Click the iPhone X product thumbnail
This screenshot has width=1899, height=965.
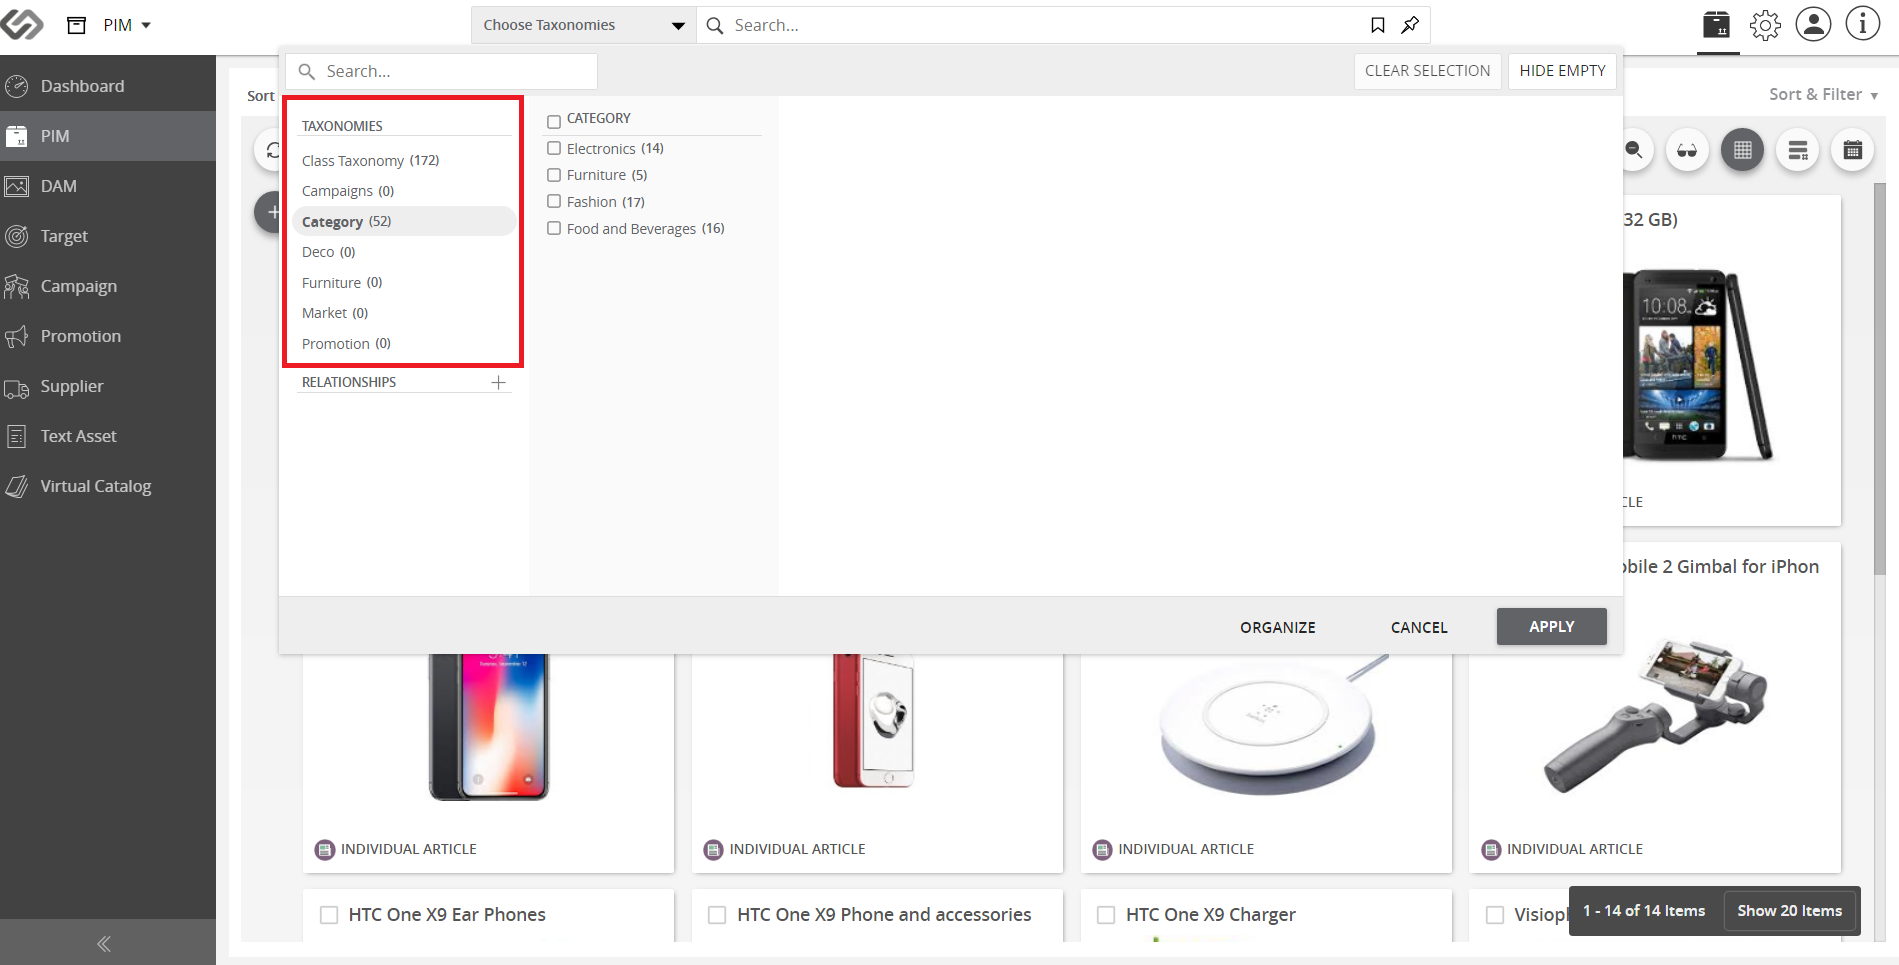click(489, 727)
